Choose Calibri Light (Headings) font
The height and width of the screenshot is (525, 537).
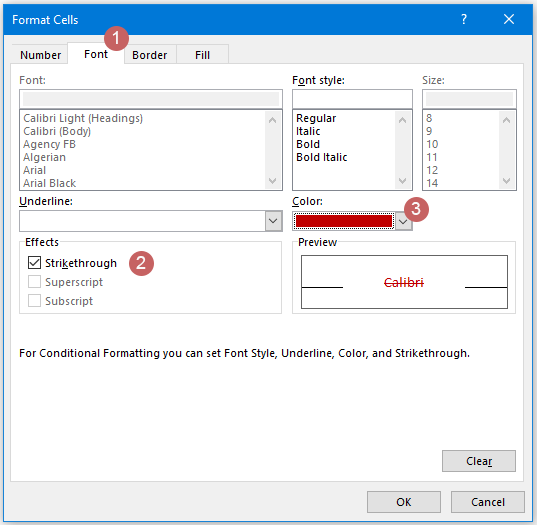(x=83, y=118)
